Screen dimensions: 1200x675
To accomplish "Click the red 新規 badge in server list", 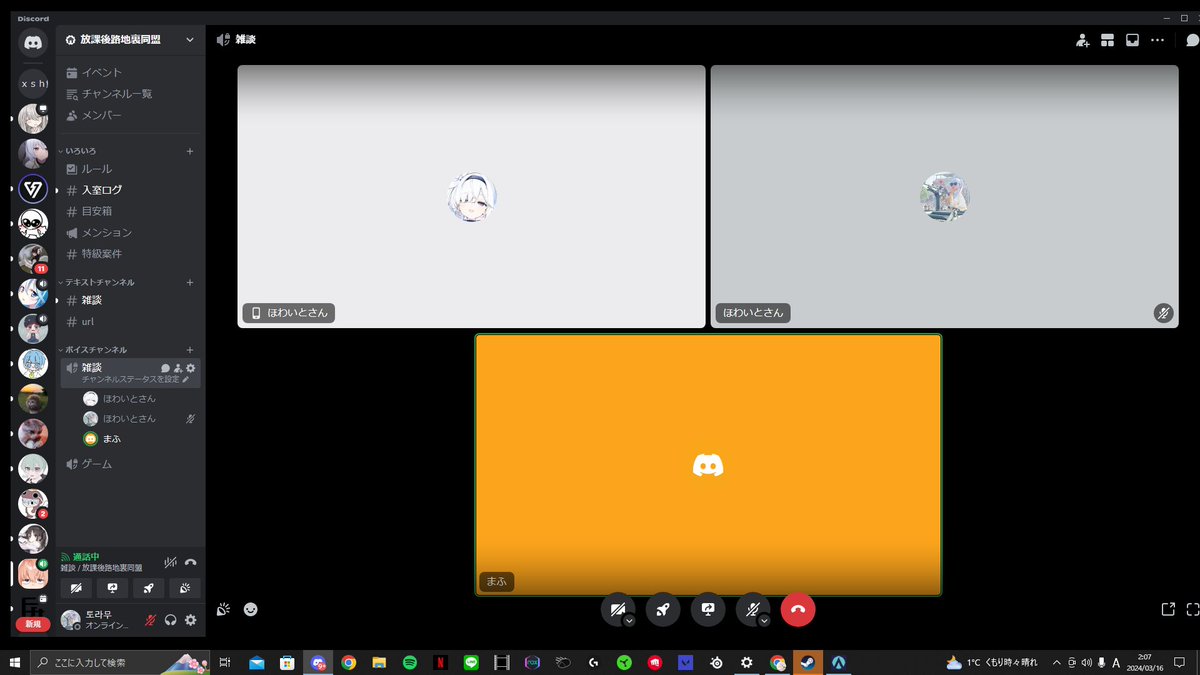I will coord(33,624).
